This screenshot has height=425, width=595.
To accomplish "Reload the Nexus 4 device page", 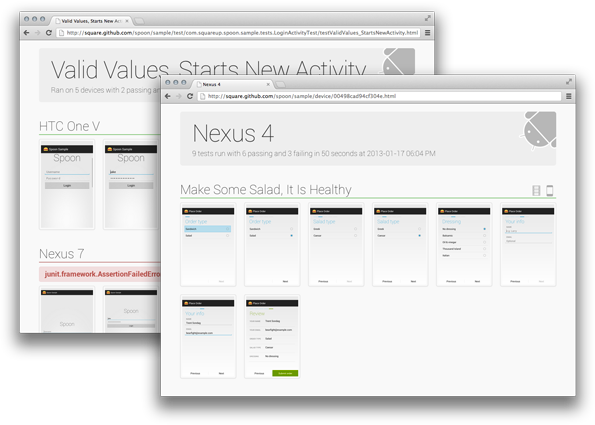I will [190, 96].
